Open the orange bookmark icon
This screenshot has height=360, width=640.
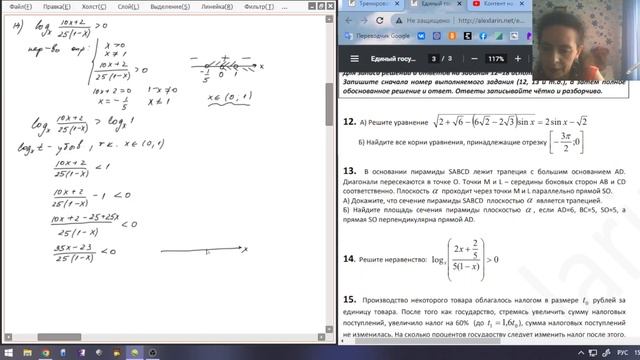coord(452,36)
